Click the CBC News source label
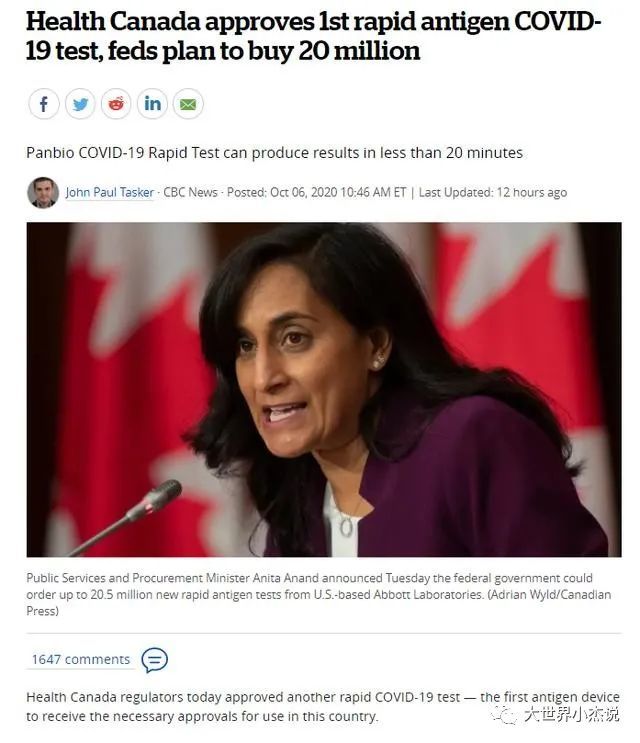 coord(190,192)
